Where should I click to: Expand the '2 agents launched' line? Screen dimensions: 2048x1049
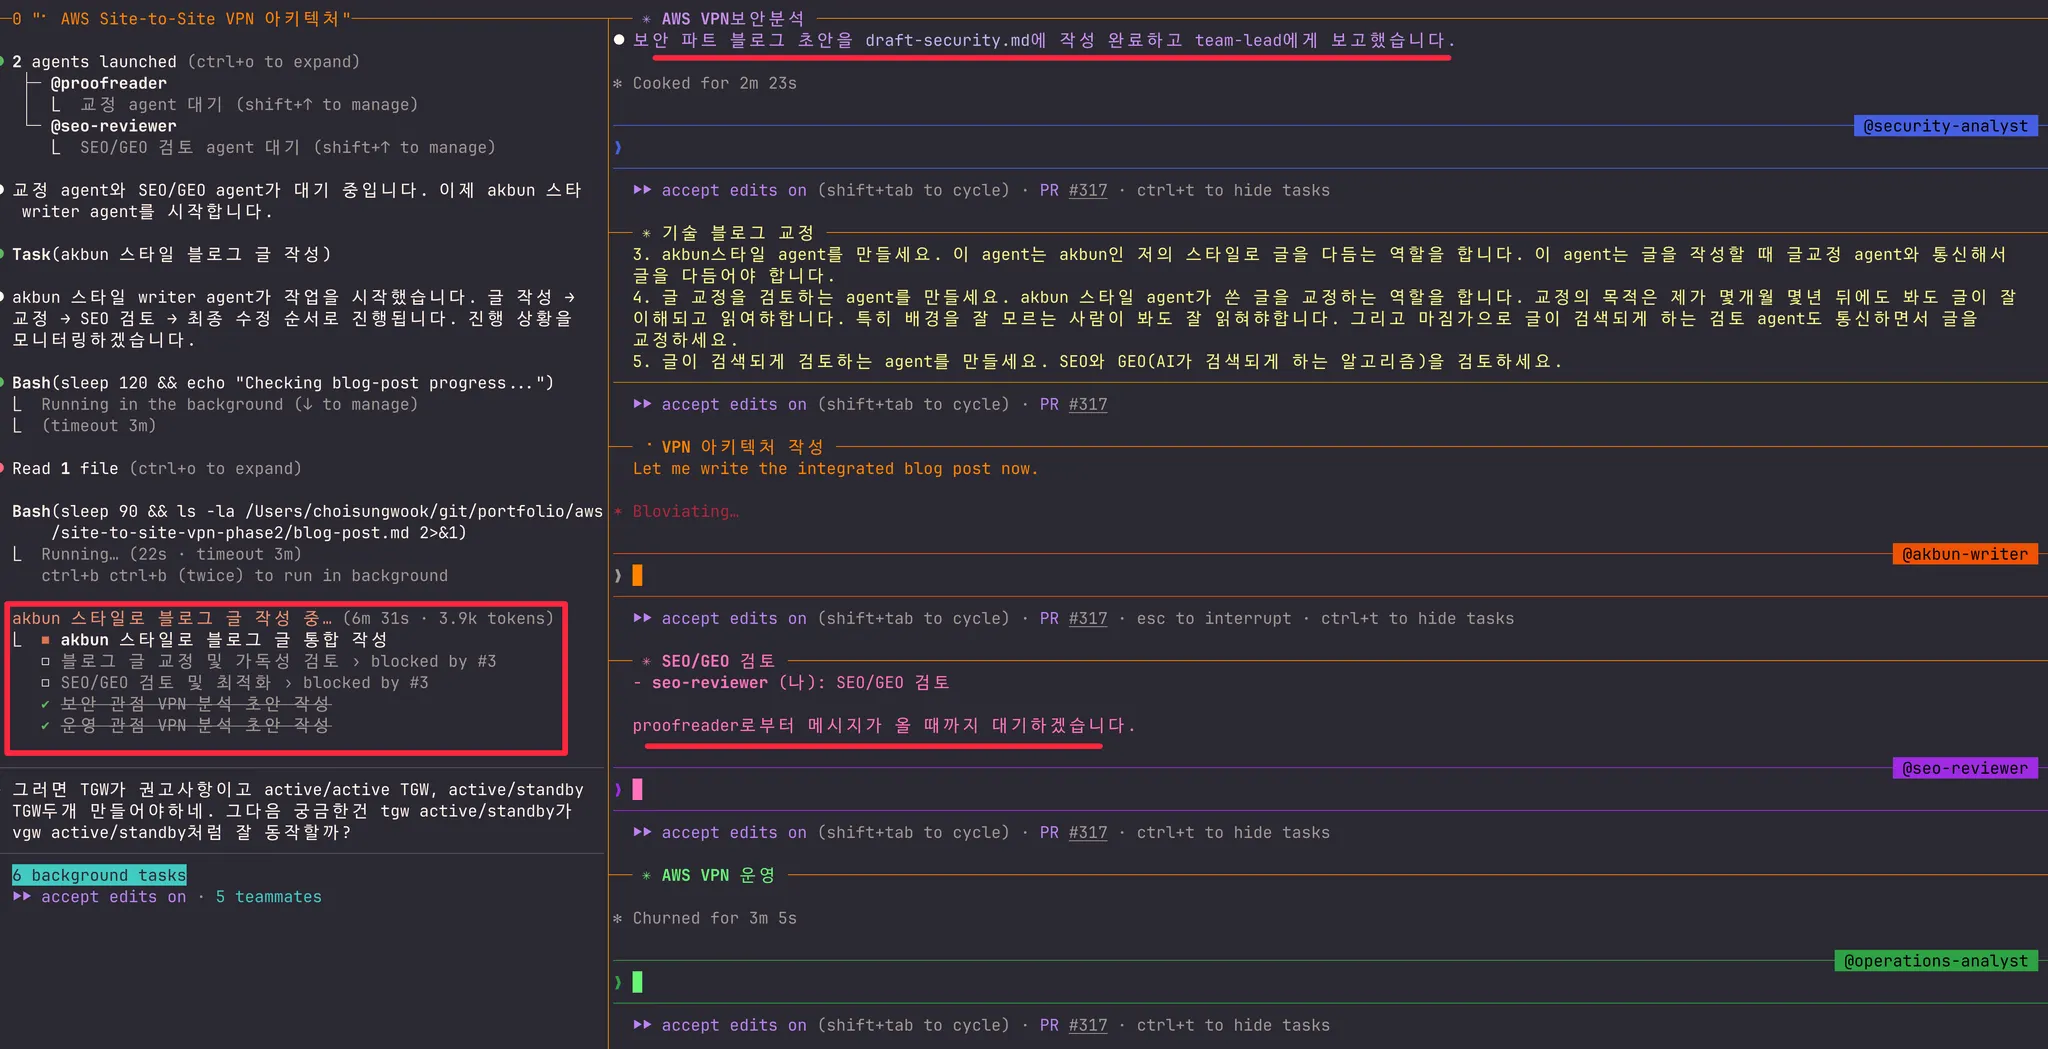point(186,62)
